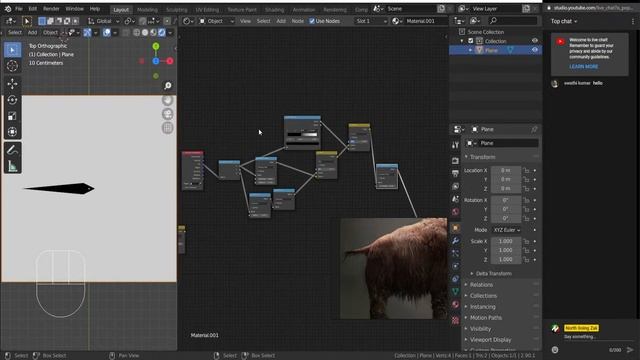Switch to the Shading workspace tab
The width and height of the screenshot is (640, 360).
[x=274, y=9]
